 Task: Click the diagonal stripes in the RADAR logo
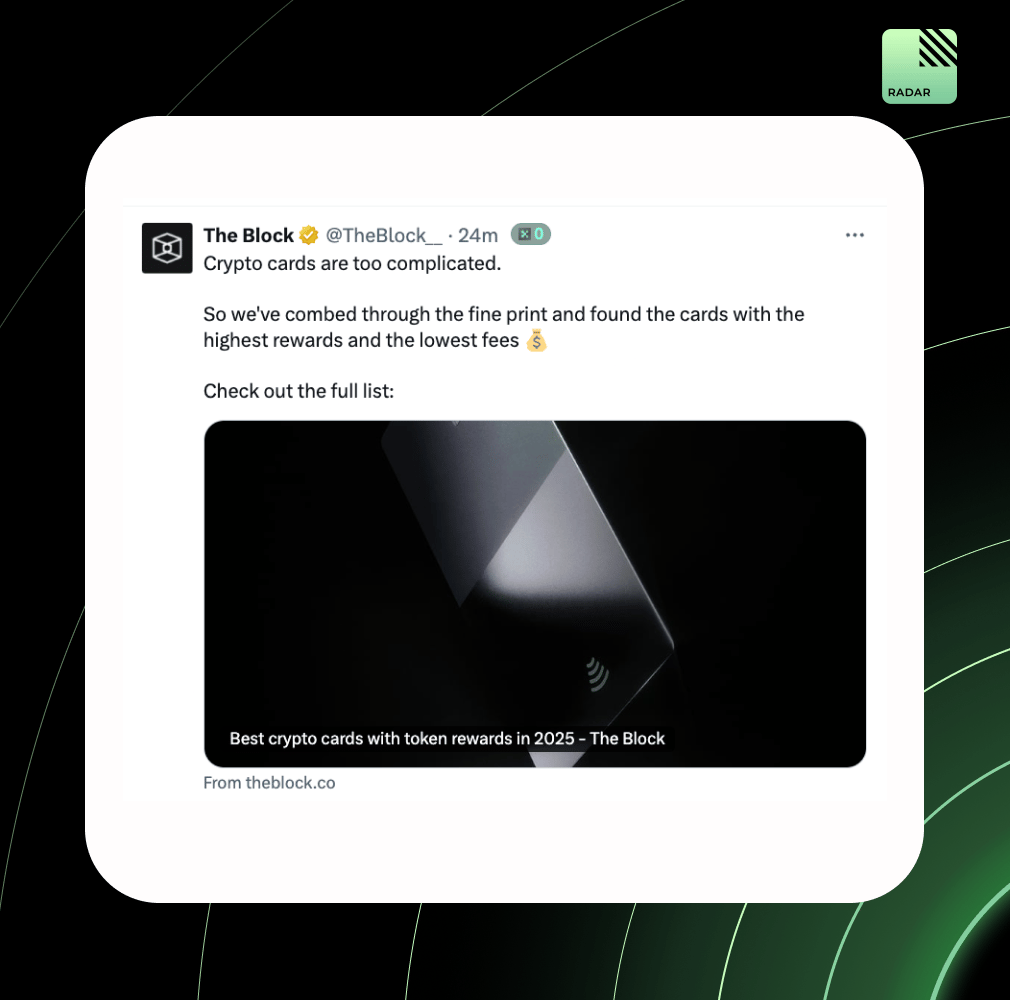coord(938,48)
